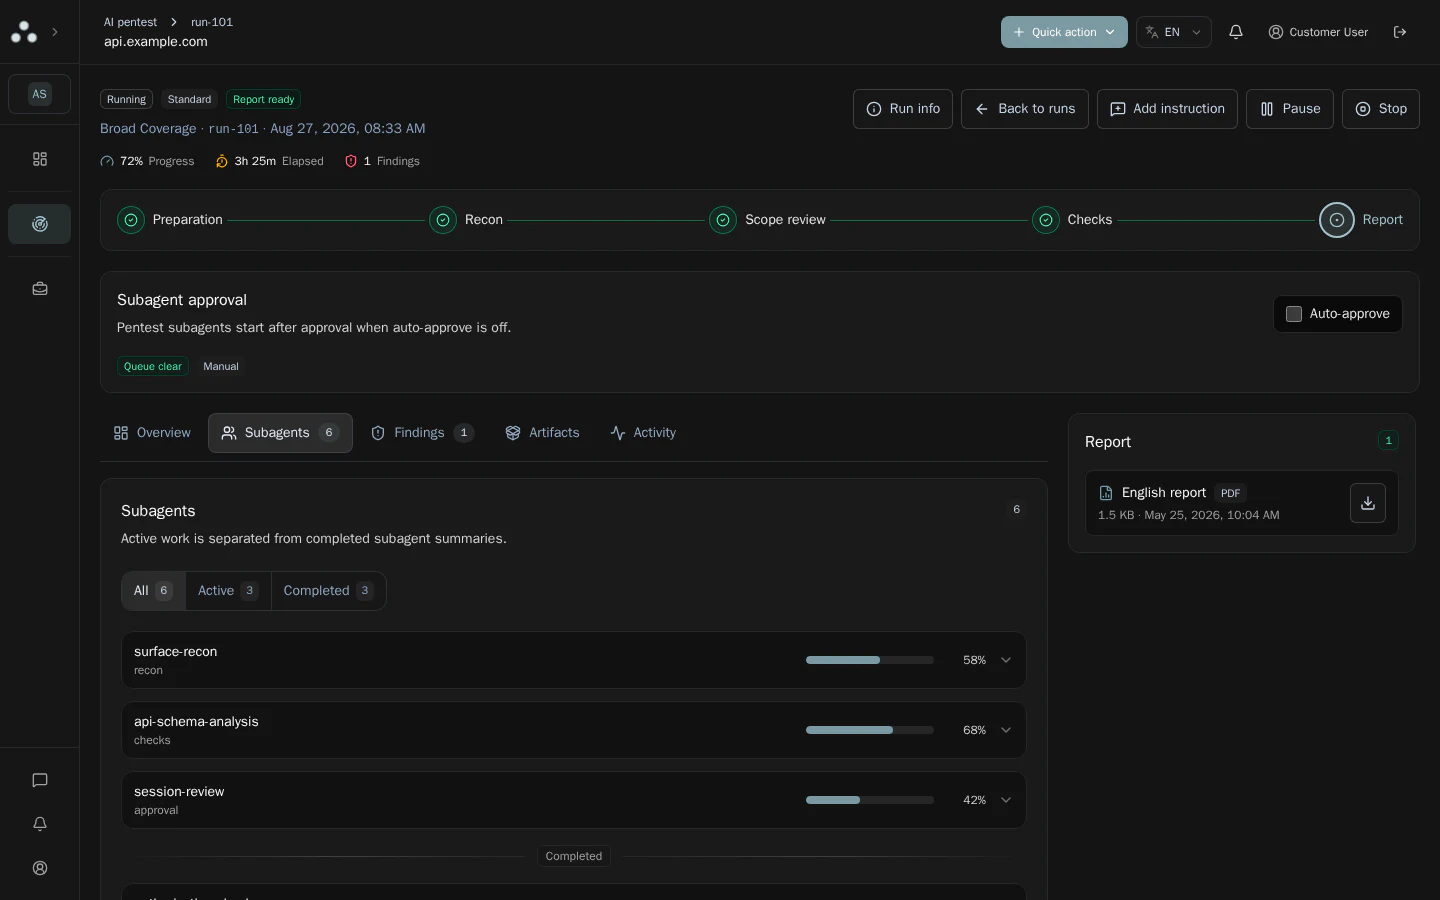
Task: Open the sidebar user account icon
Action: click(40, 868)
